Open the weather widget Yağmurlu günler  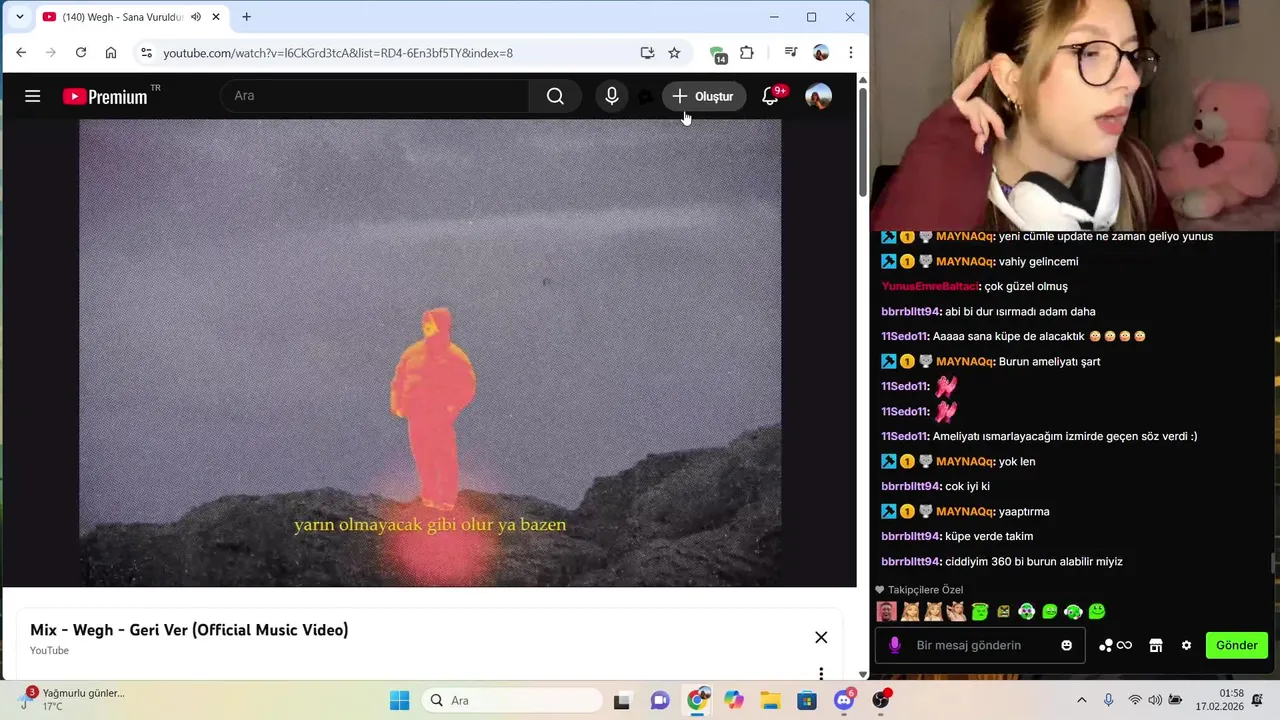coord(70,699)
